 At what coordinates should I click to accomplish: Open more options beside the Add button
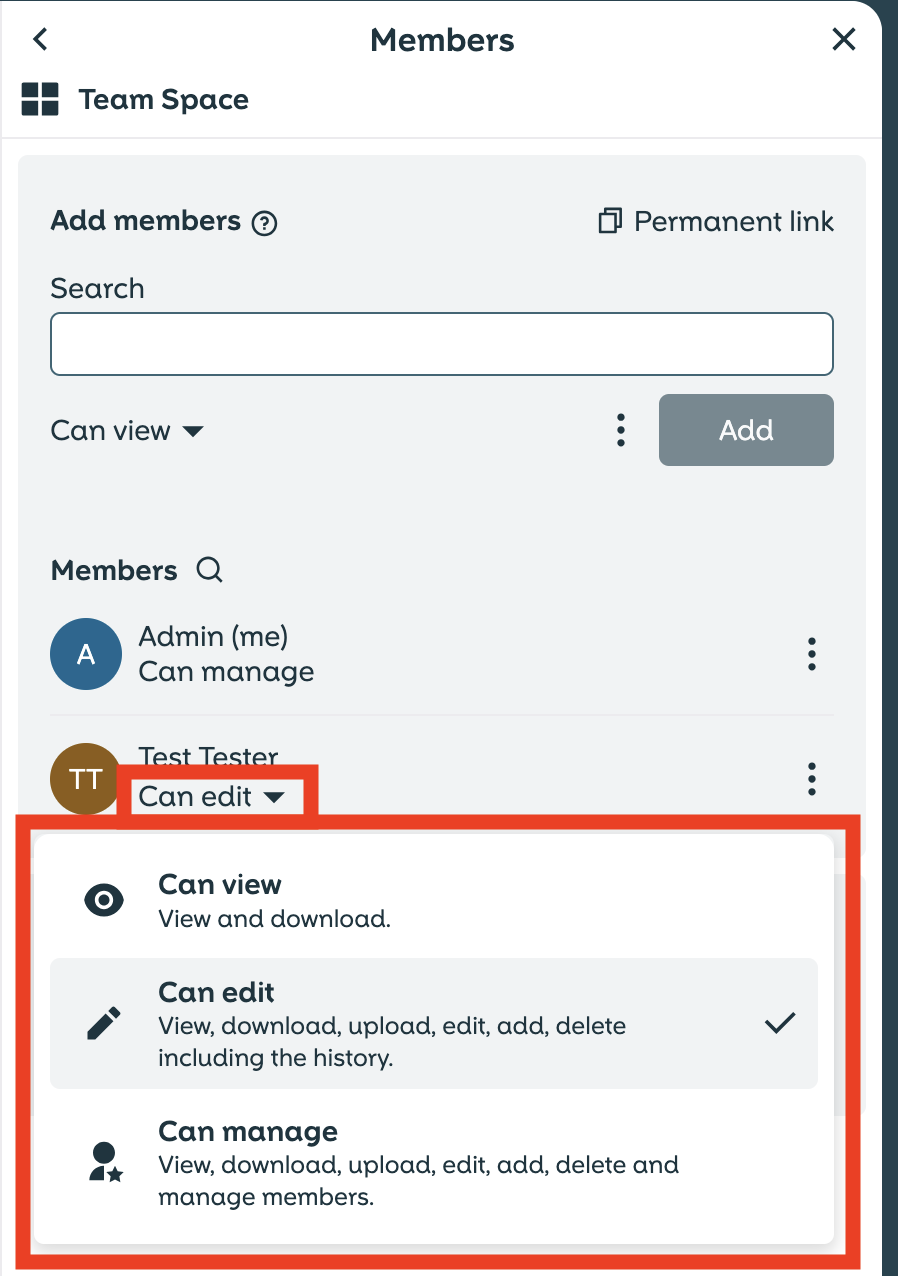pos(621,430)
